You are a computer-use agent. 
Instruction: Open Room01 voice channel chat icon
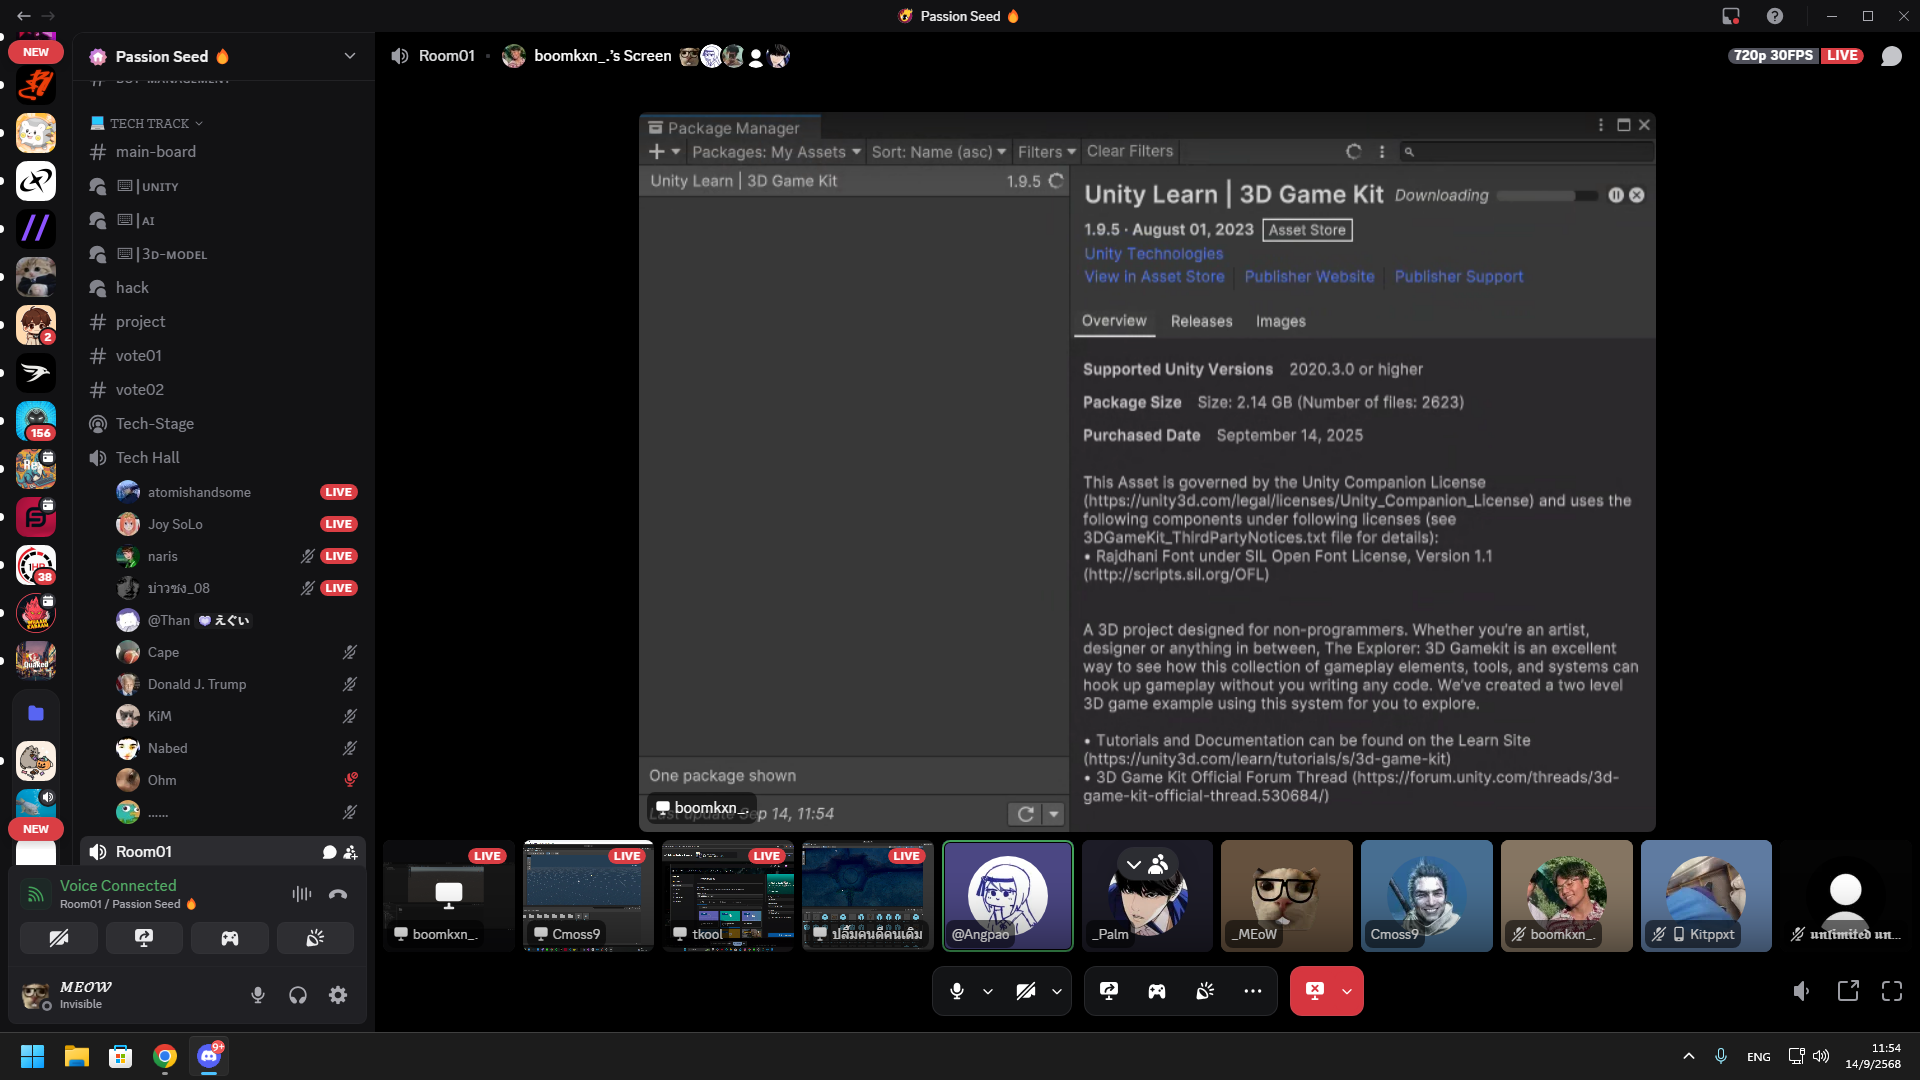[329, 852]
